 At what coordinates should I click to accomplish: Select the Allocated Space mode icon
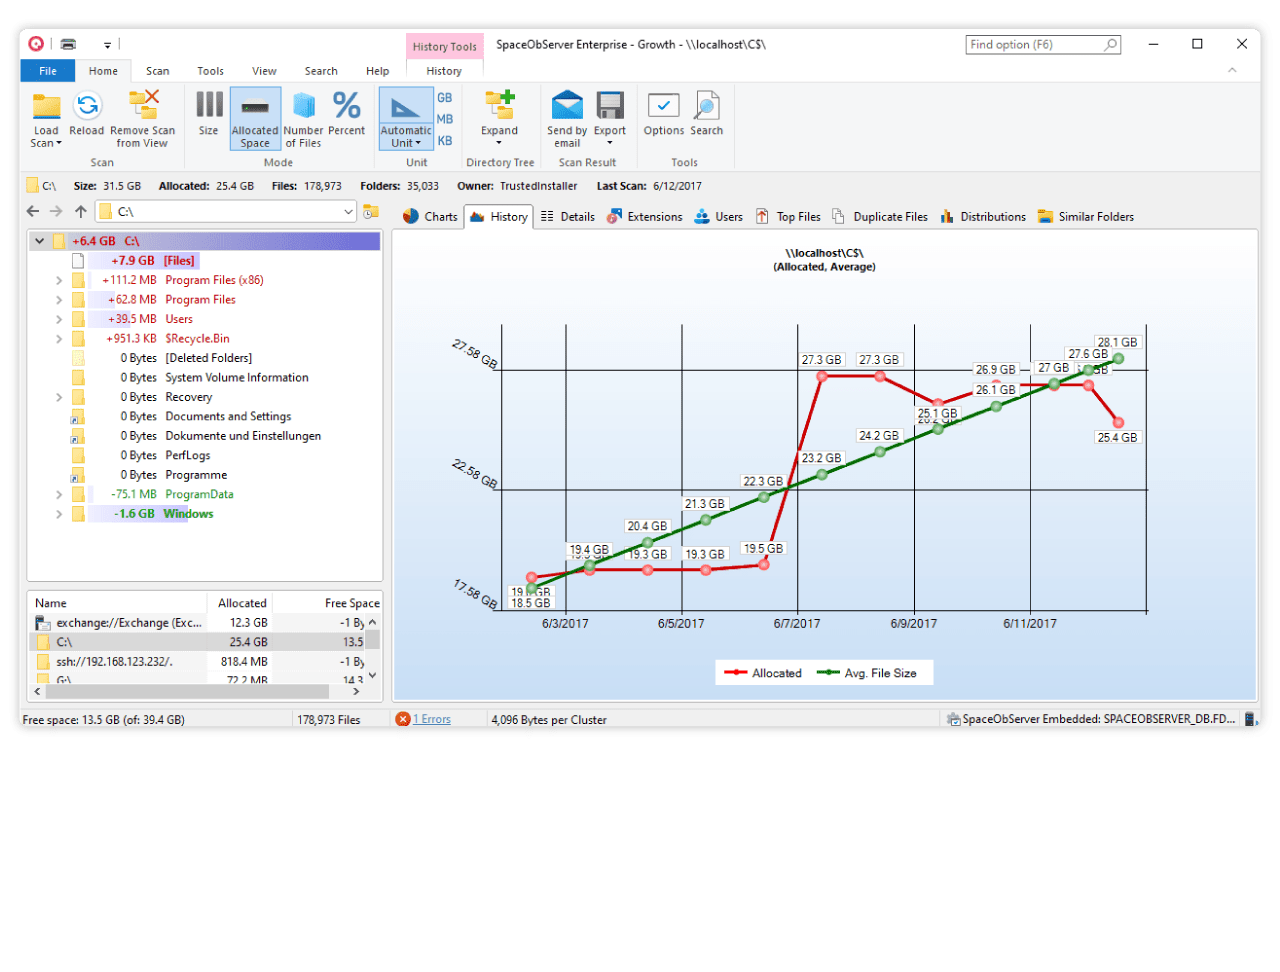pyautogui.click(x=255, y=117)
